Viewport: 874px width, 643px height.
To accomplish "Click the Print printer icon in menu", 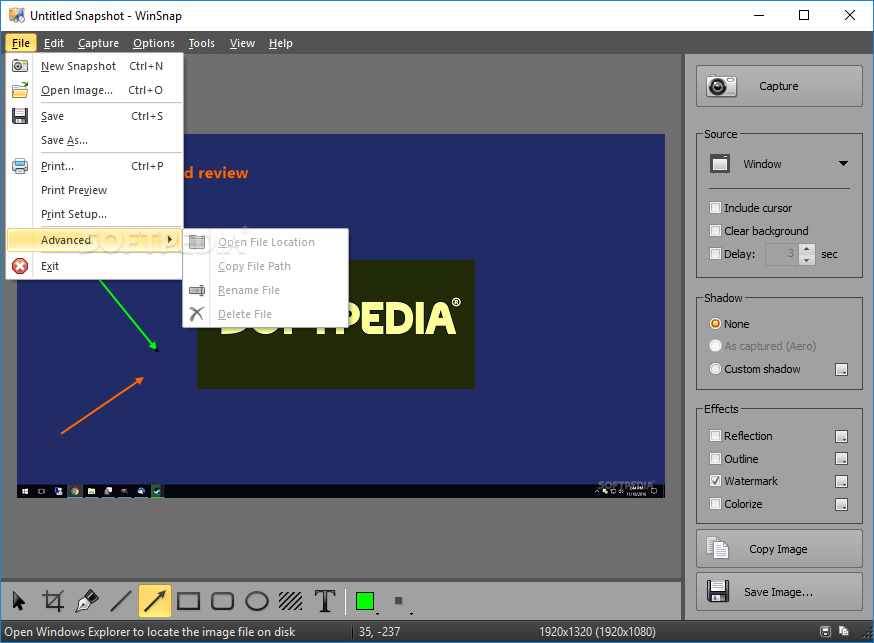I will (x=20, y=166).
